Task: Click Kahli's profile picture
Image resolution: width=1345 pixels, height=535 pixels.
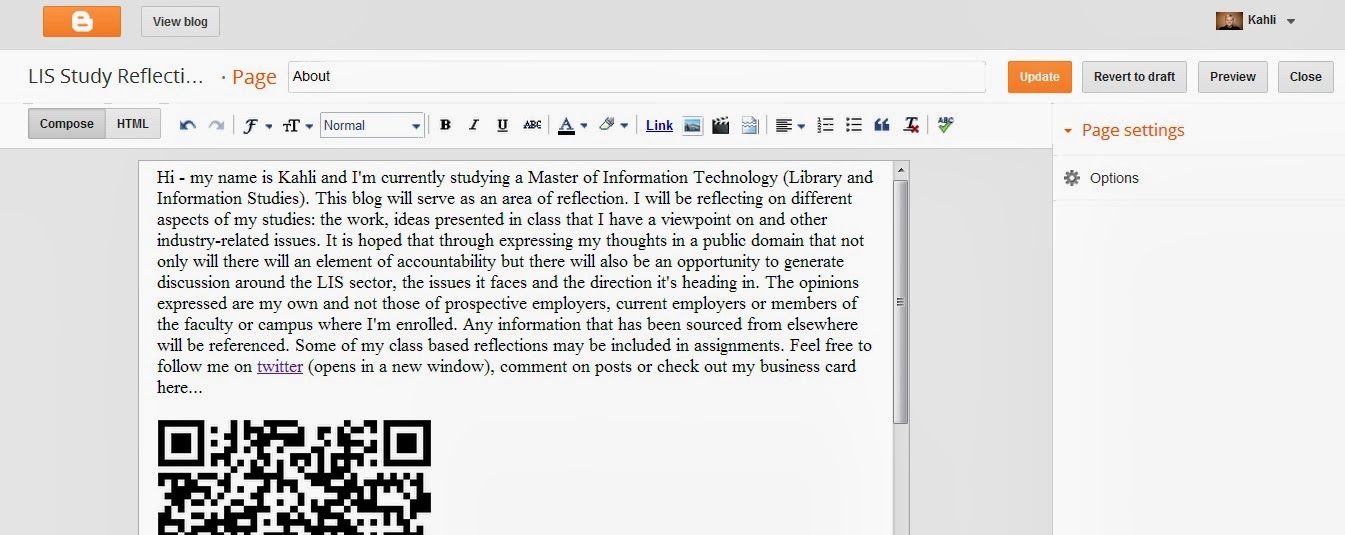Action: (x=1228, y=21)
